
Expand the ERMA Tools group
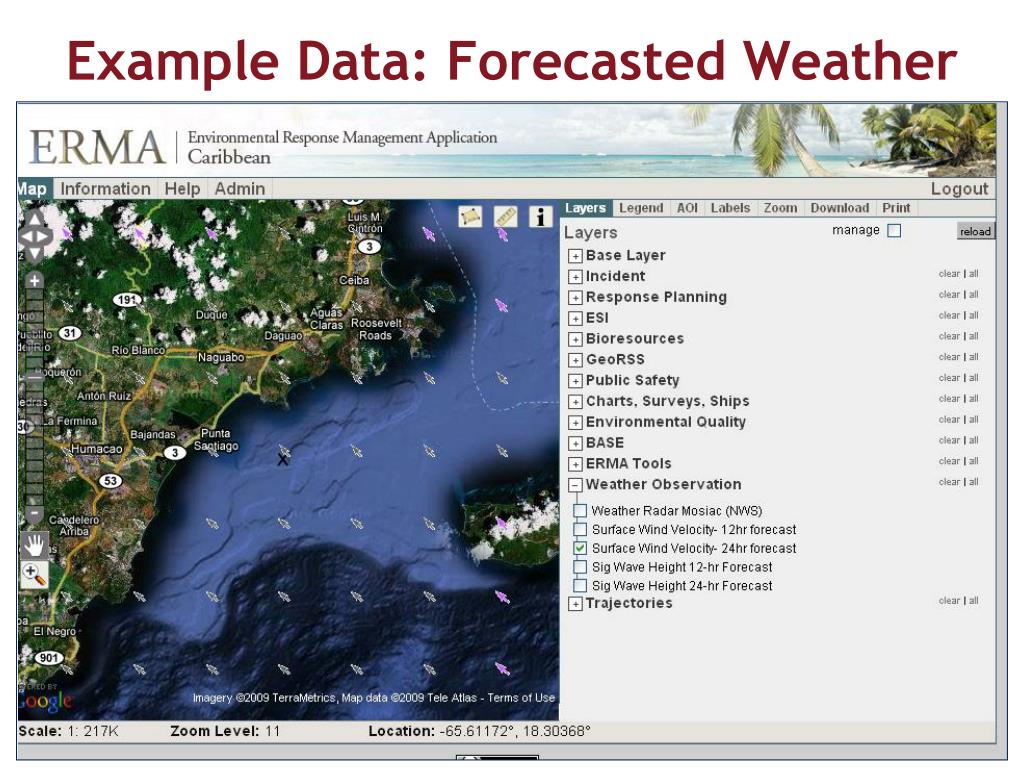pos(575,465)
